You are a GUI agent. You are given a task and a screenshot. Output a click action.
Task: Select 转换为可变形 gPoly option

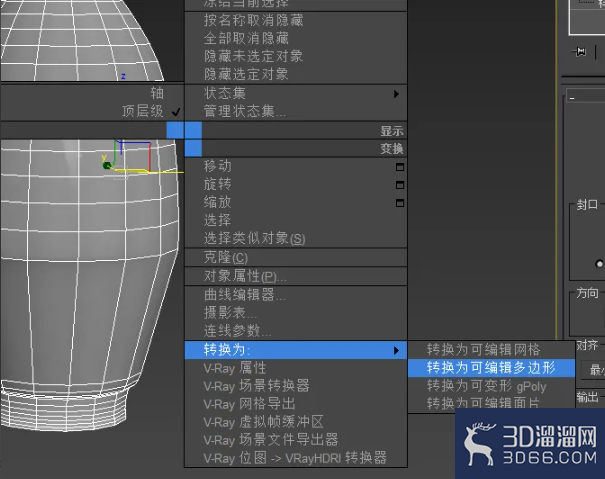tap(487, 386)
